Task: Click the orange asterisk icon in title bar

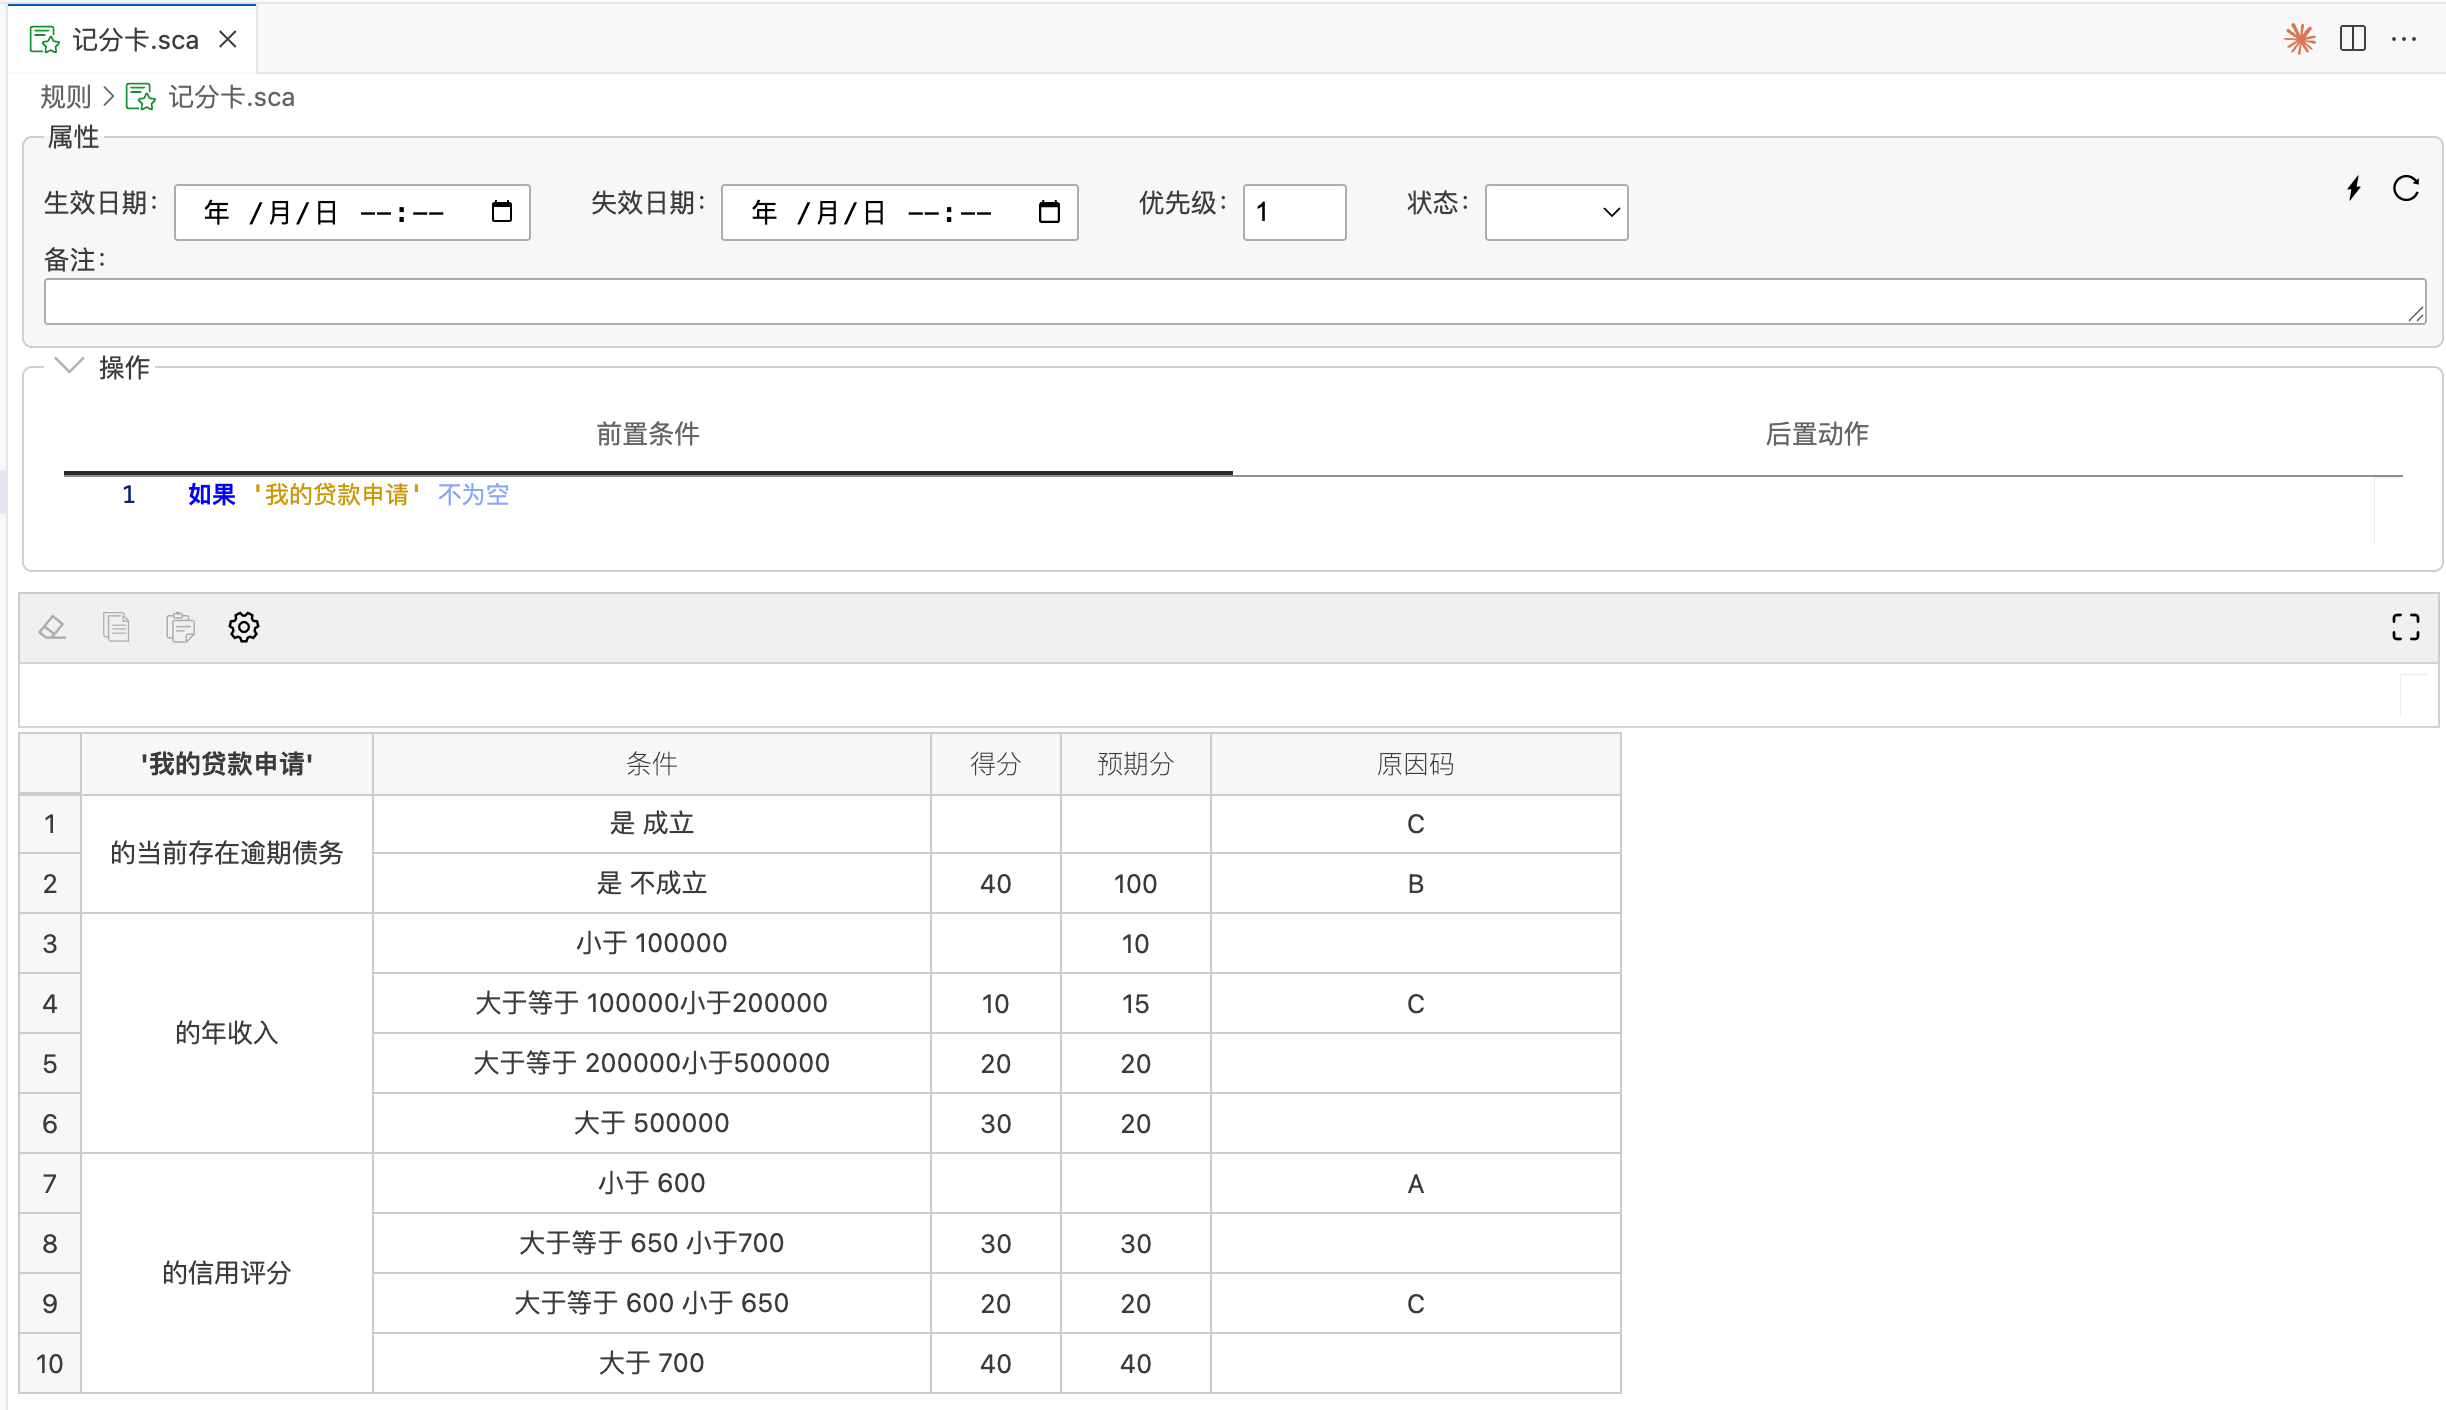Action: pyautogui.click(x=2300, y=39)
